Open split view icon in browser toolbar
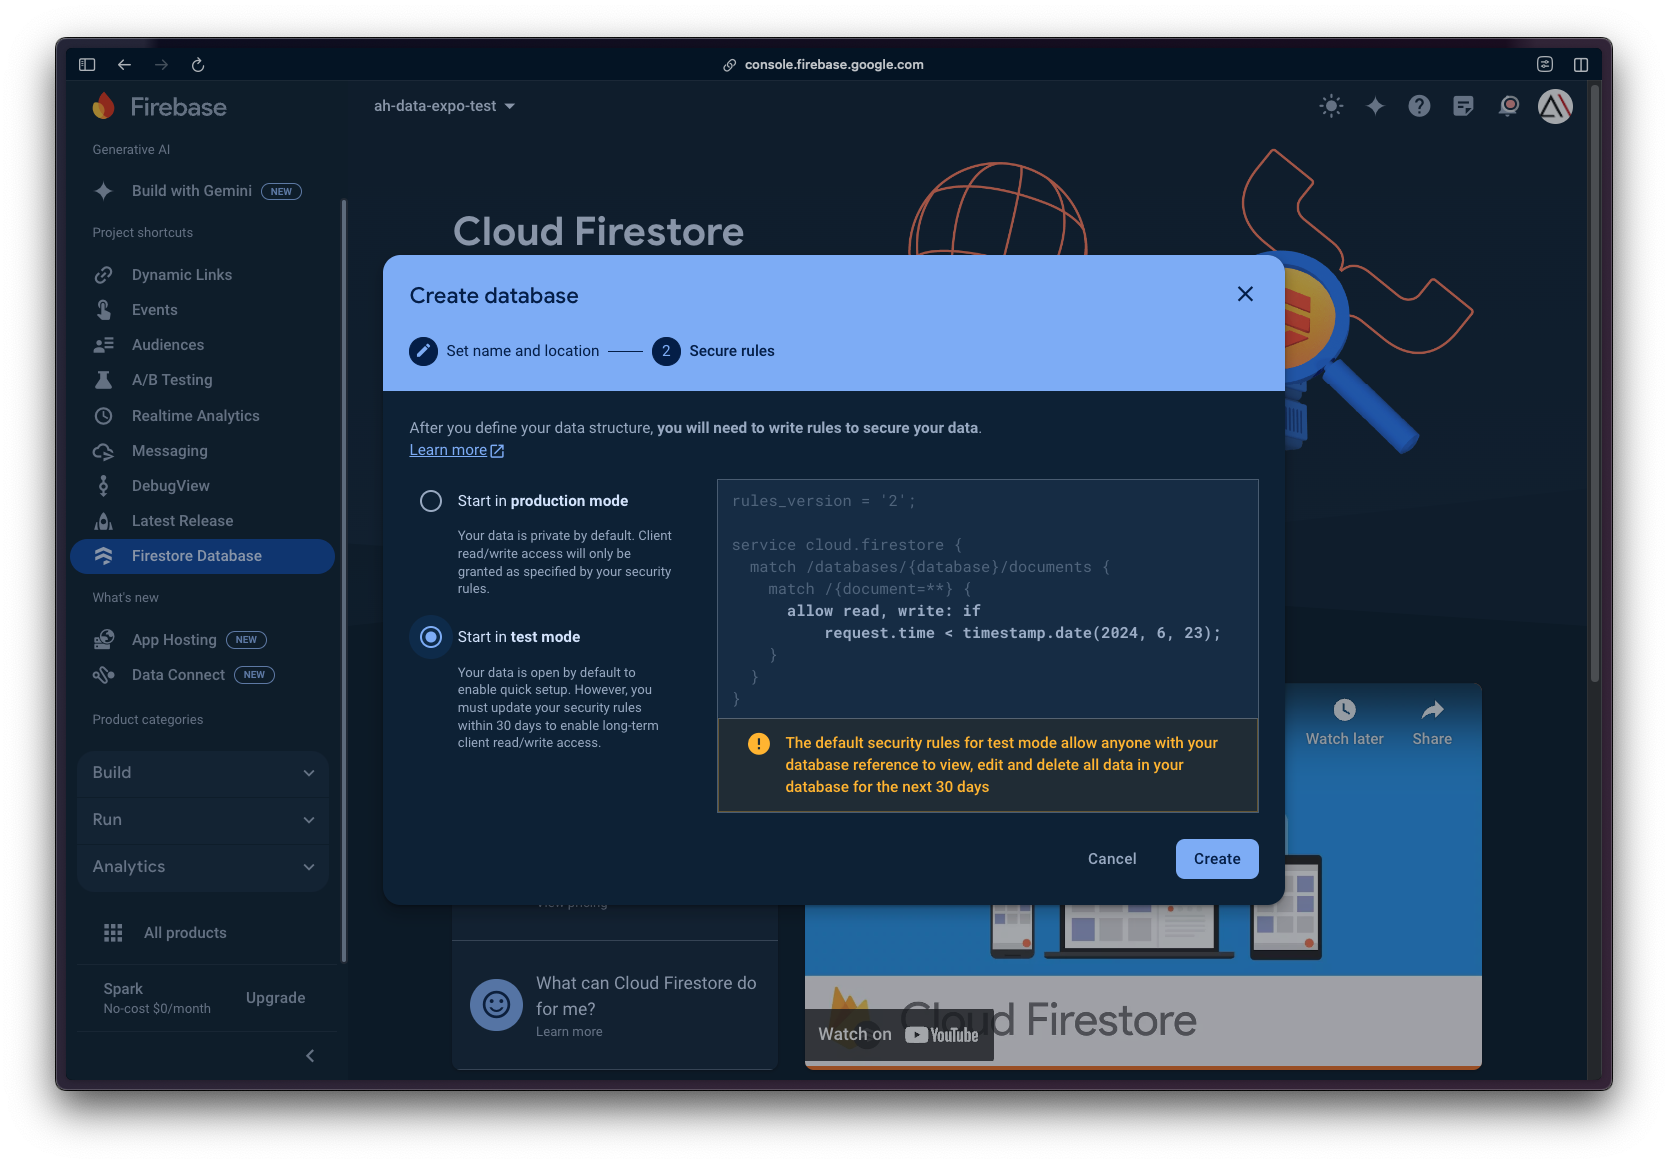The image size is (1668, 1164). 1581,65
